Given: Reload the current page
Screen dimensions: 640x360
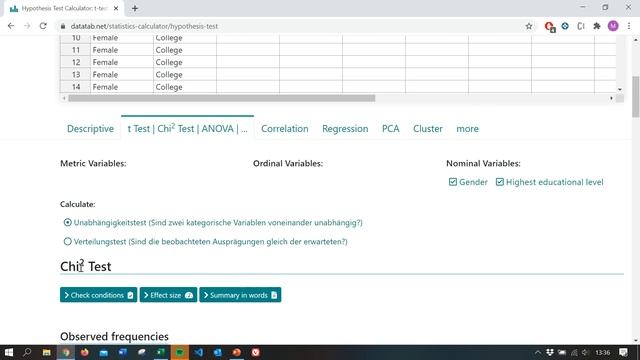Looking at the screenshot, I should point(43,26).
